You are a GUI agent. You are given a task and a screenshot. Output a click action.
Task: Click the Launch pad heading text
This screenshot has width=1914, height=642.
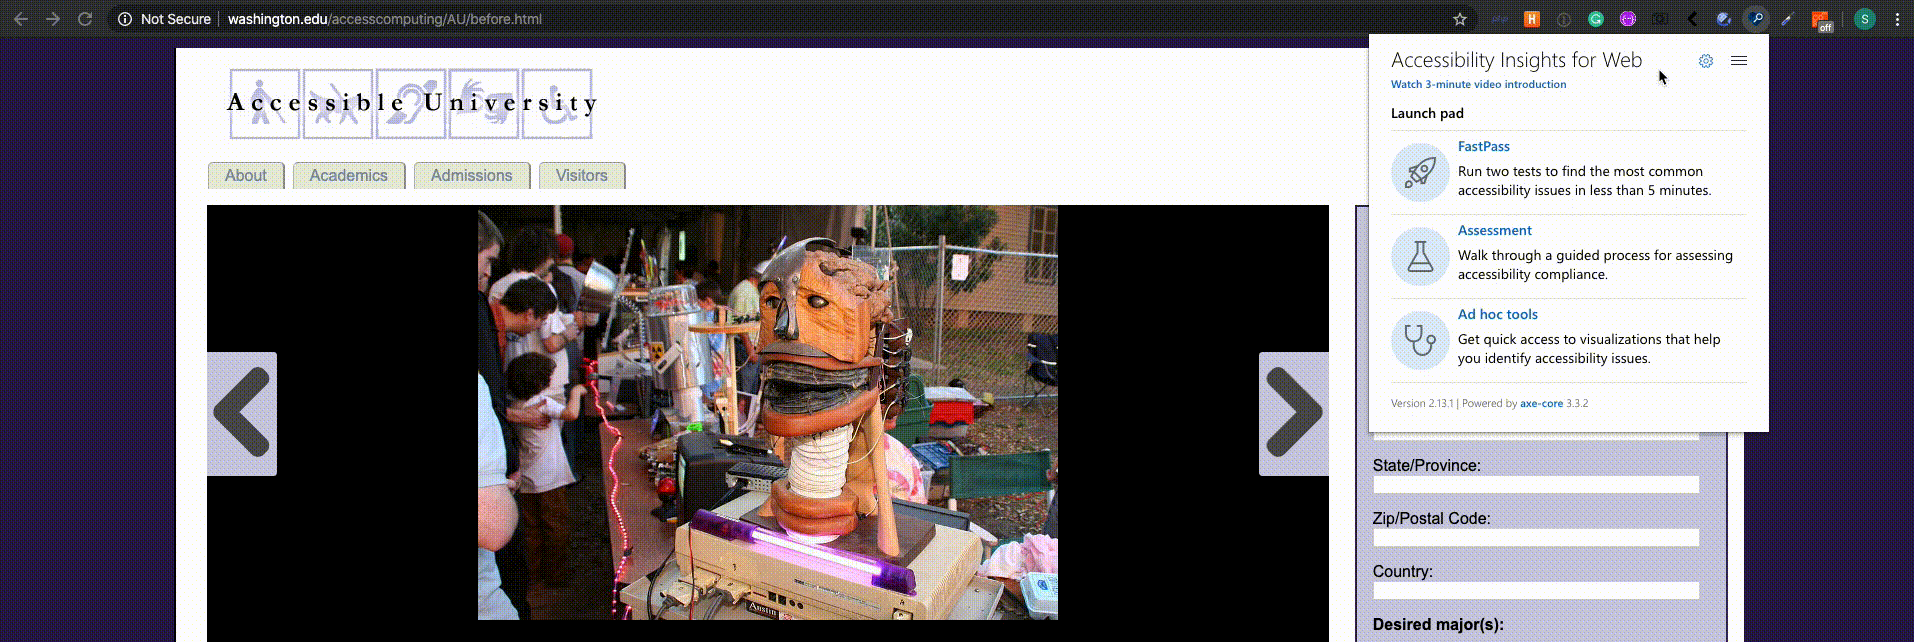click(1427, 113)
